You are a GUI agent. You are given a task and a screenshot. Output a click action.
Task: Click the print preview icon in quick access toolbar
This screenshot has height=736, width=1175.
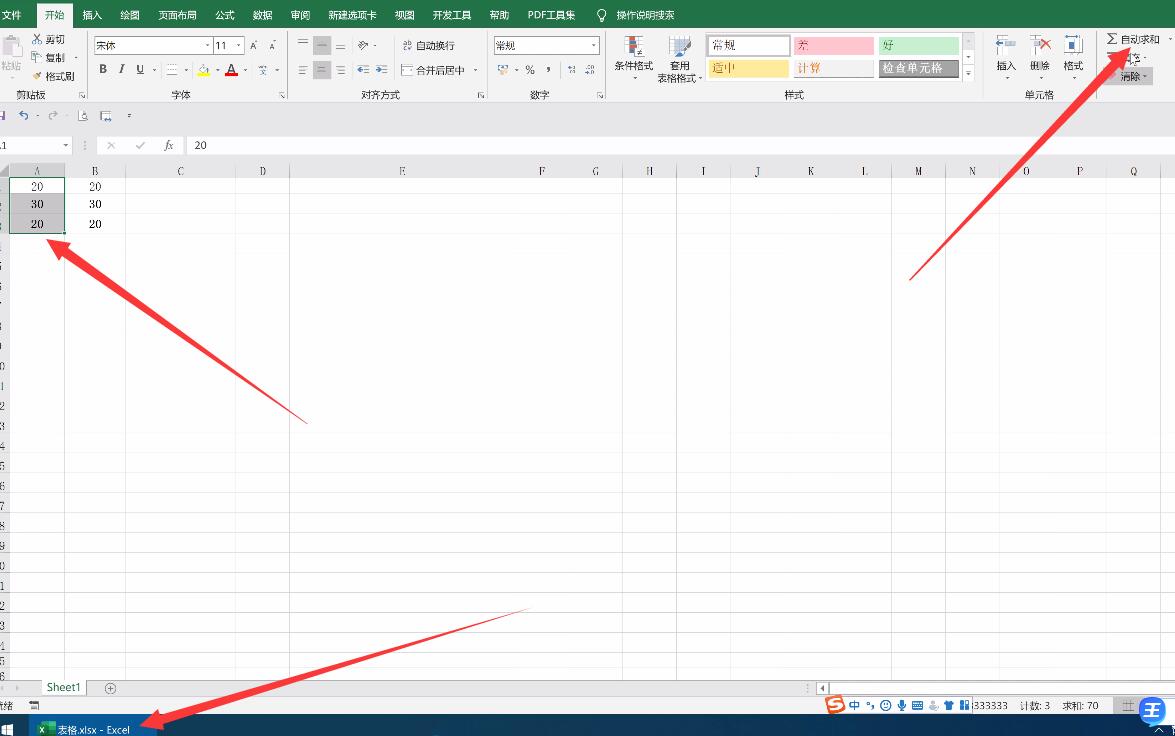coord(83,115)
